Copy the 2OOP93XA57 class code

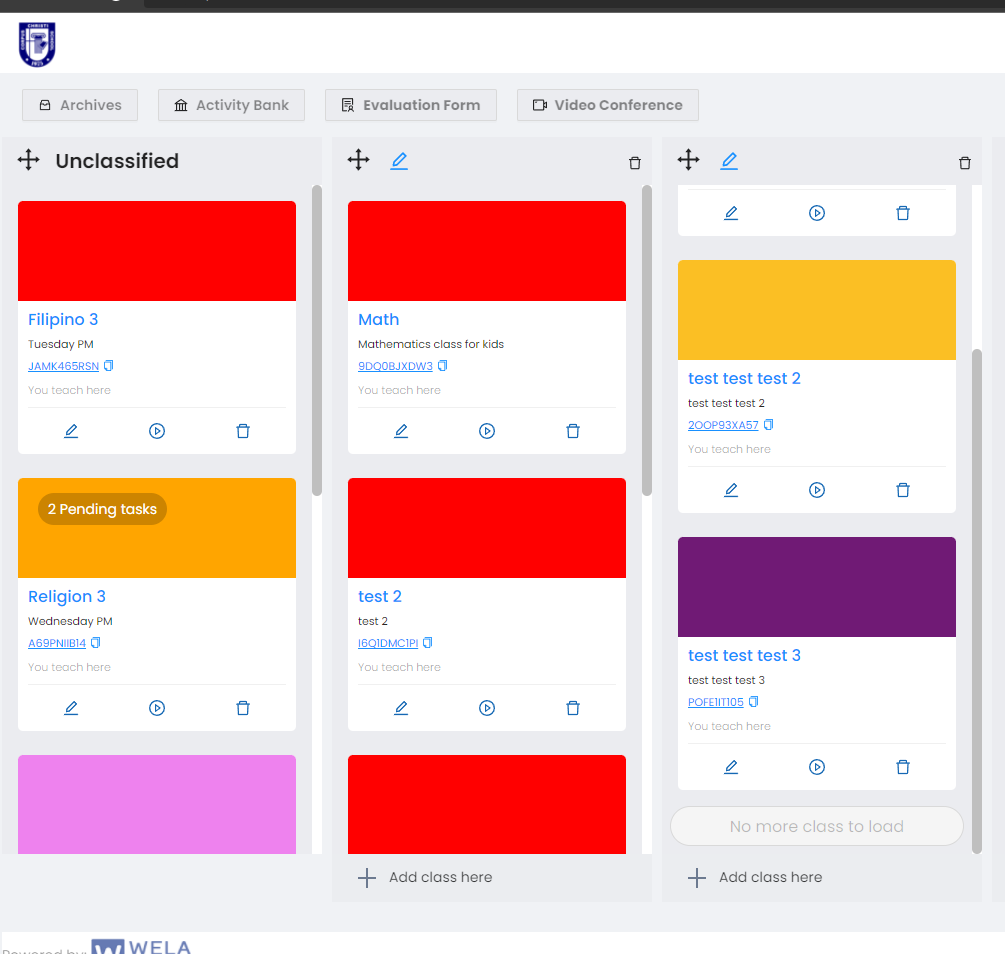pyautogui.click(x=768, y=424)
